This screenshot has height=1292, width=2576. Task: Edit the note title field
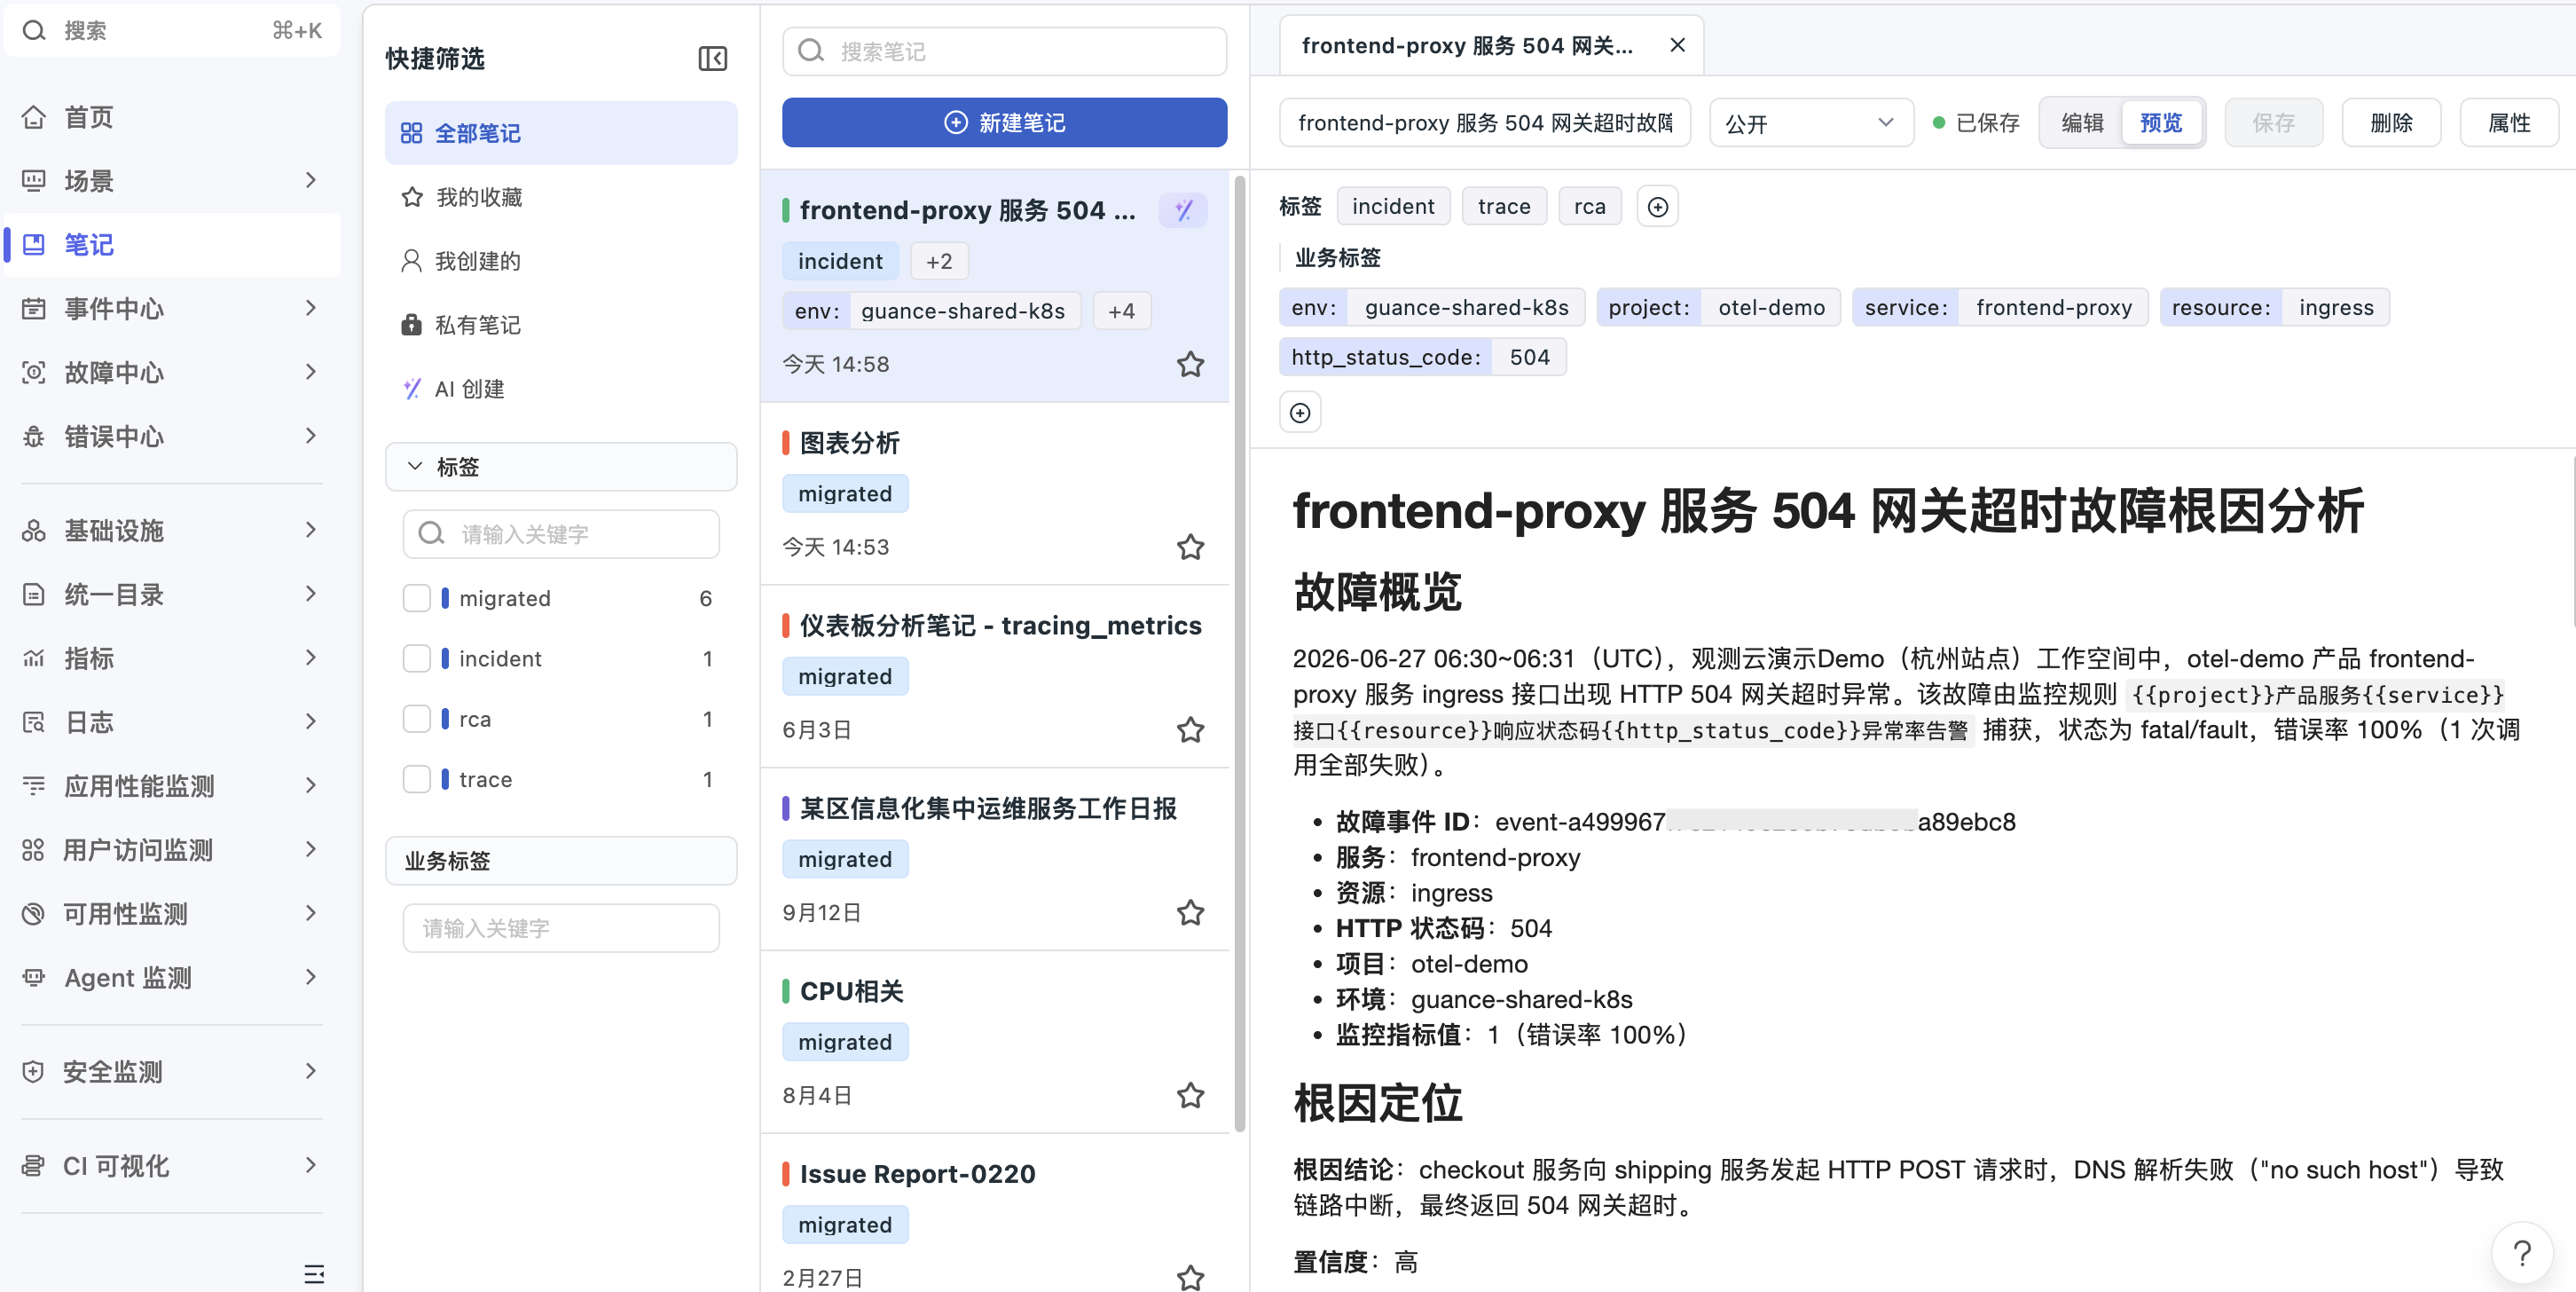click(1485, 123)
